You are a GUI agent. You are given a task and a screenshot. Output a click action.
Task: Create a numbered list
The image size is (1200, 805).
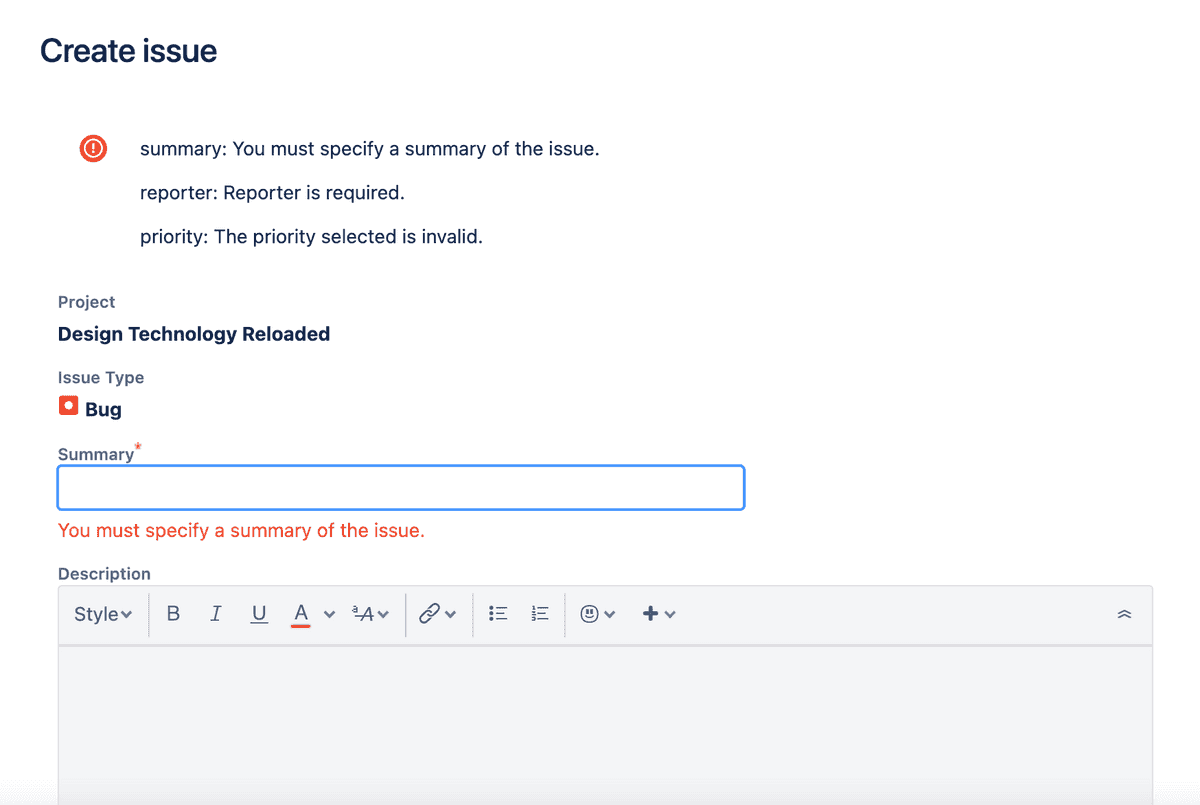[539, 613]
